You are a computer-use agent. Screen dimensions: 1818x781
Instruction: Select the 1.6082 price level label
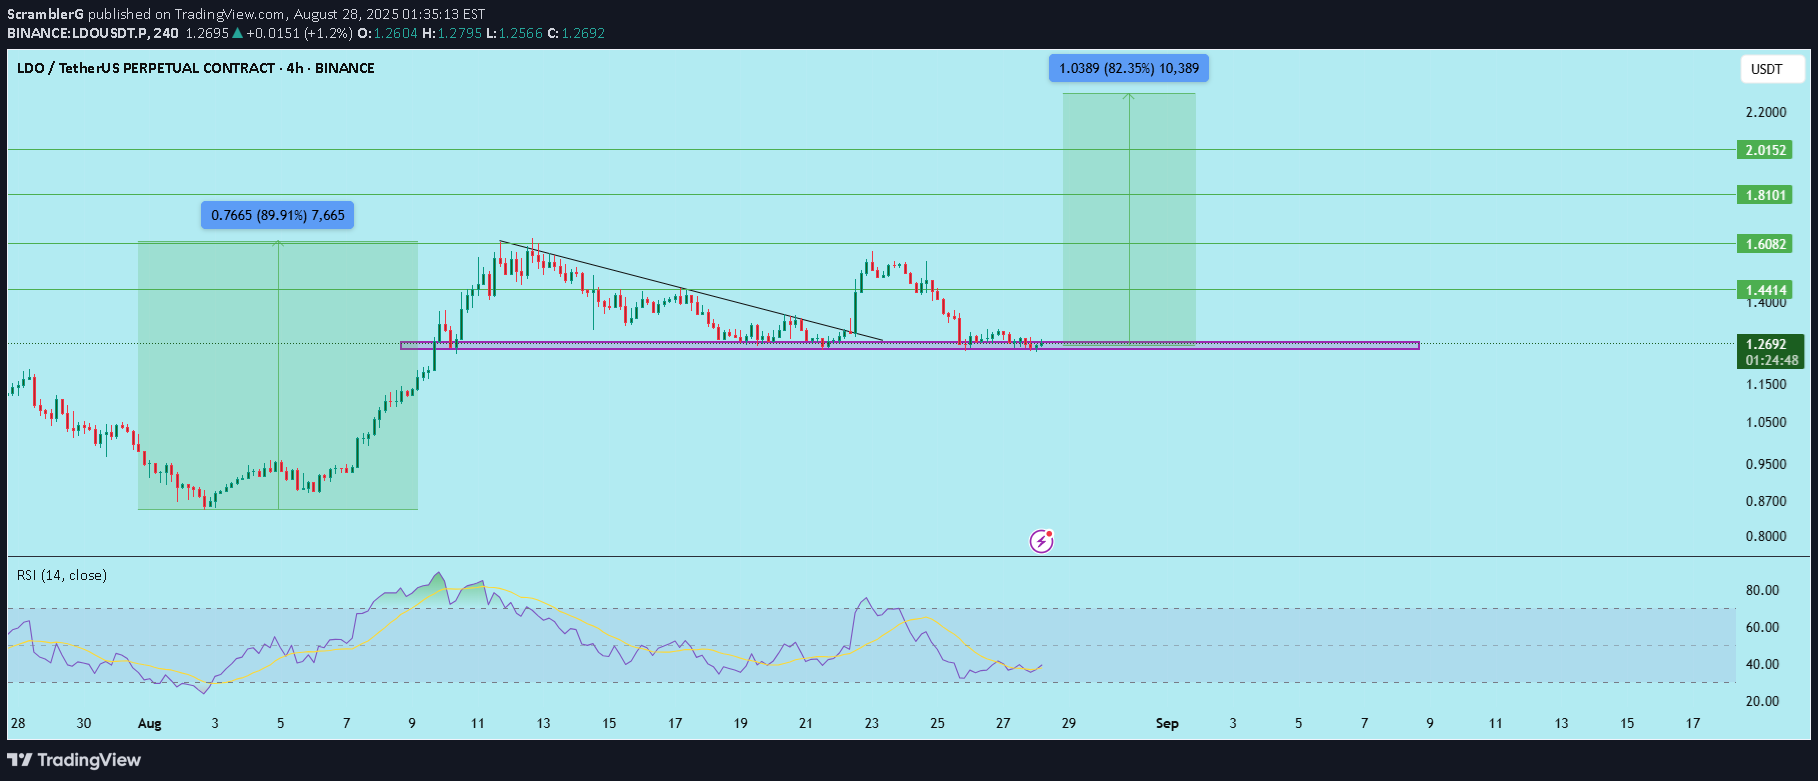pos(1765,244)
